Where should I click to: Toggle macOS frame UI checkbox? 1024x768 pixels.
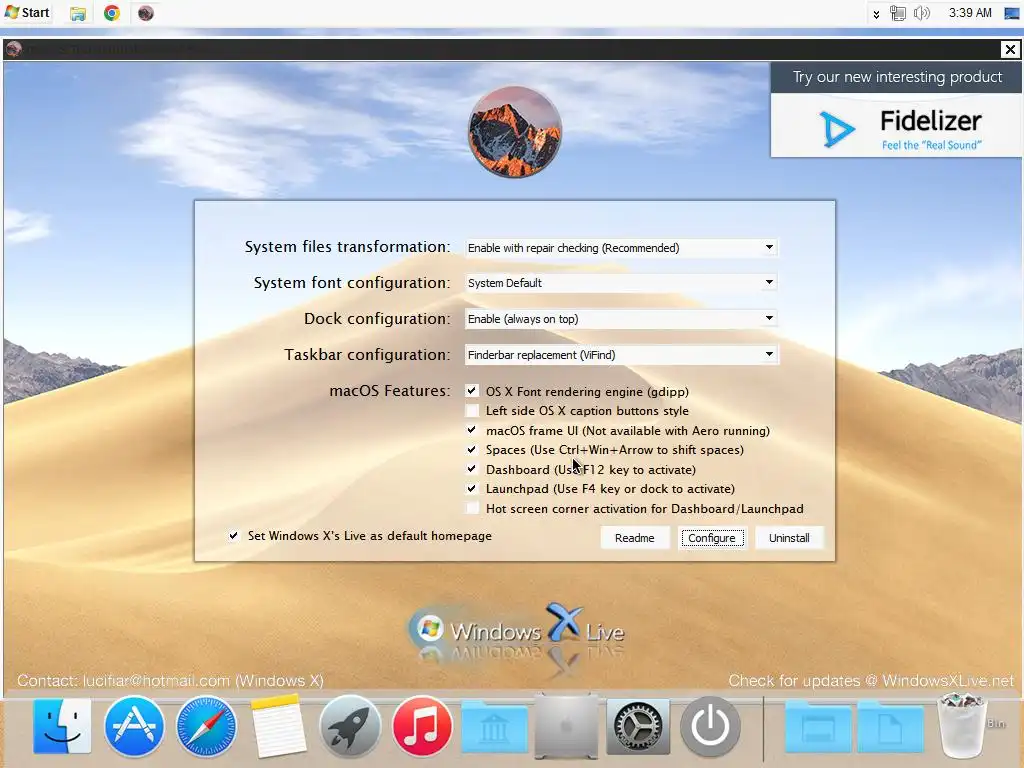tap(472, 430)
